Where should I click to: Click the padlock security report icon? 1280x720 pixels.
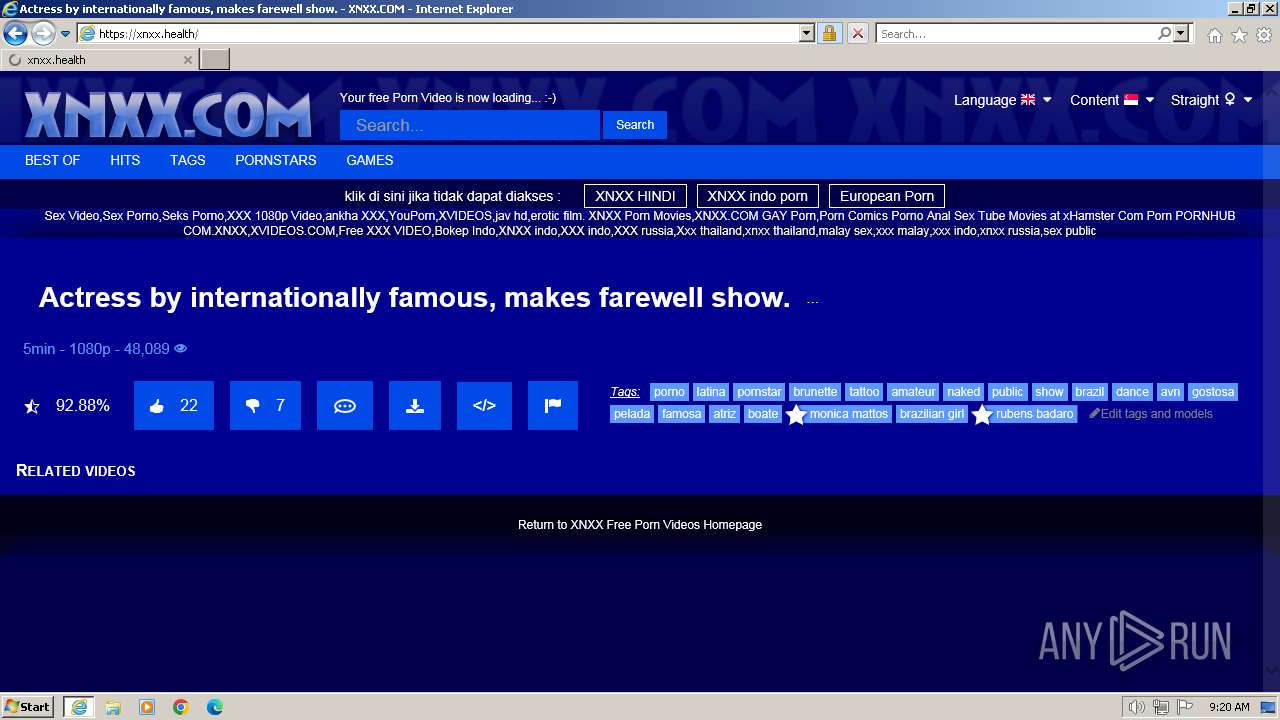pyautogui.click(x=829, y=34)
